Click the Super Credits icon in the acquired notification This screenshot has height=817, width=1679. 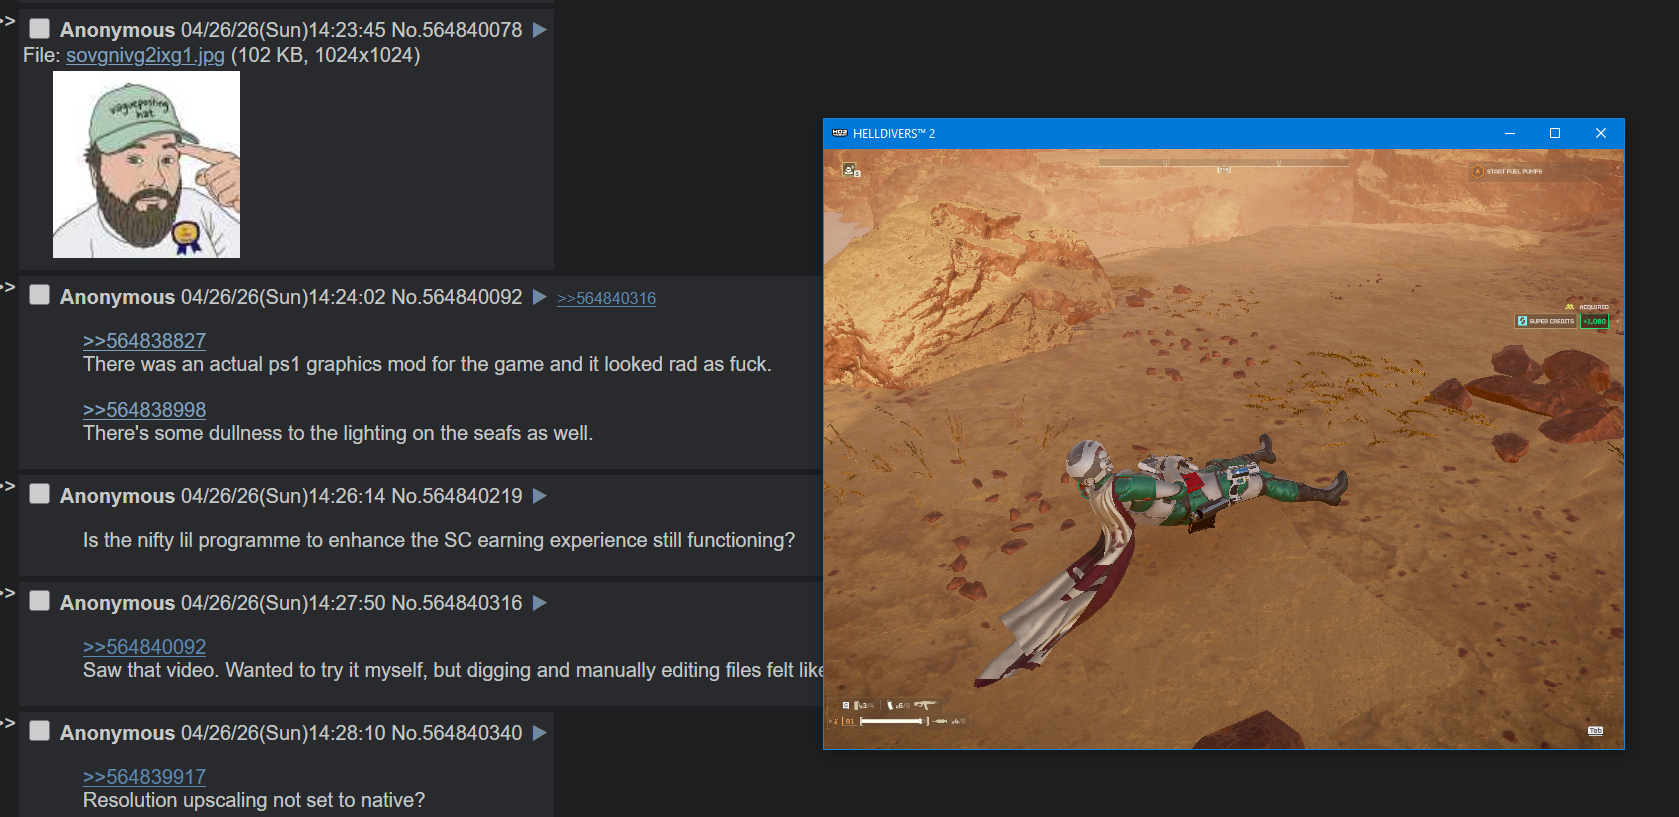(1522, 321)
